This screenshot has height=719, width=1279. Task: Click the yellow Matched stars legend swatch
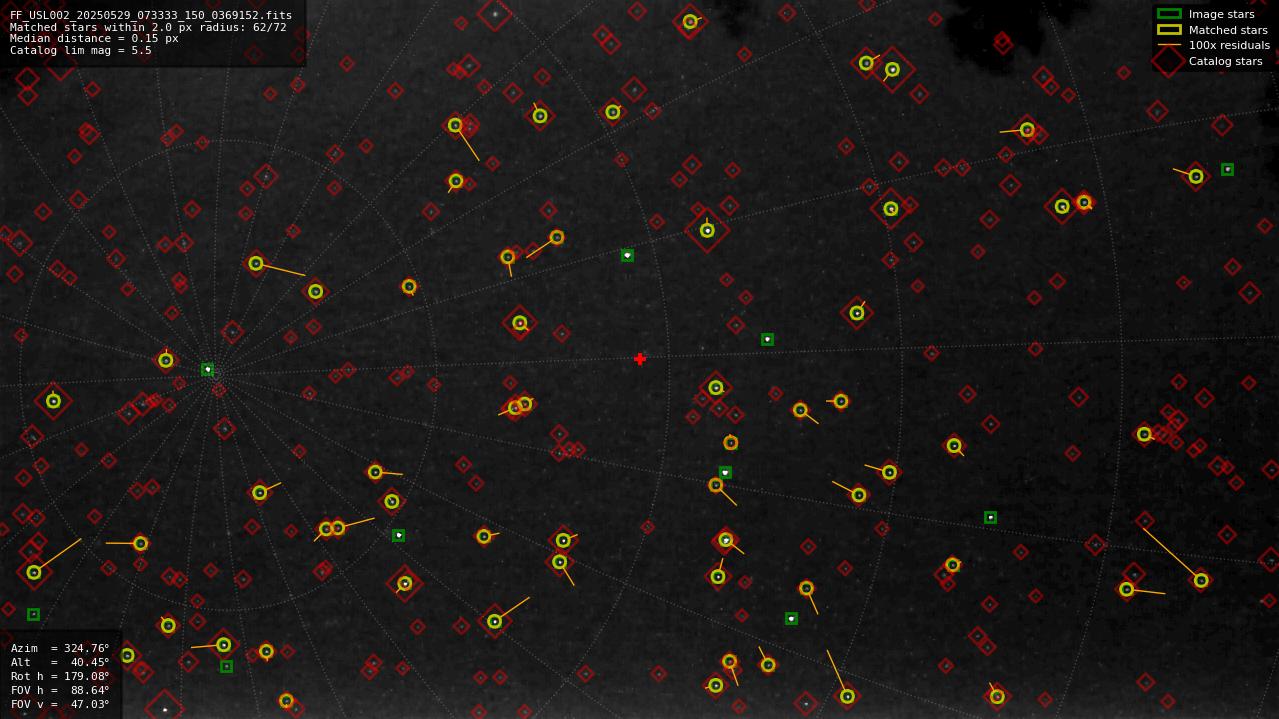pos(1168,30)
